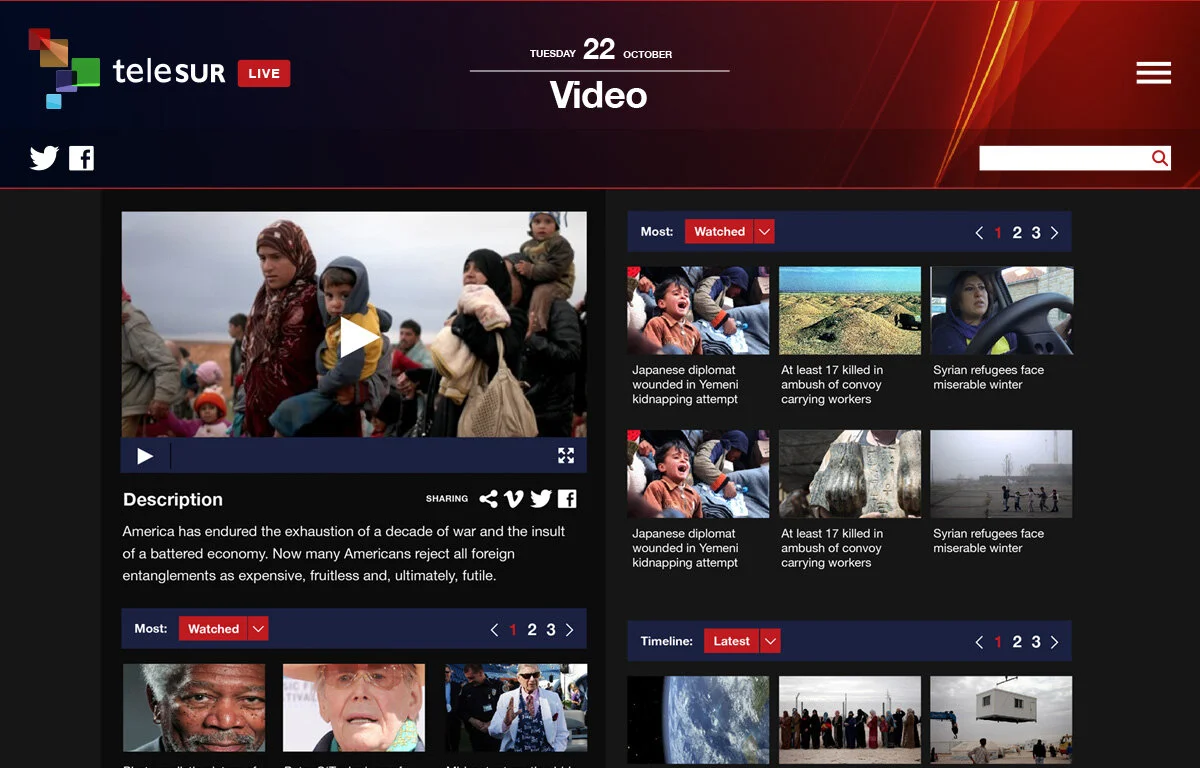The image size is (1200, 768).
Task: Click Watched button below description
Action: point(213,629)
